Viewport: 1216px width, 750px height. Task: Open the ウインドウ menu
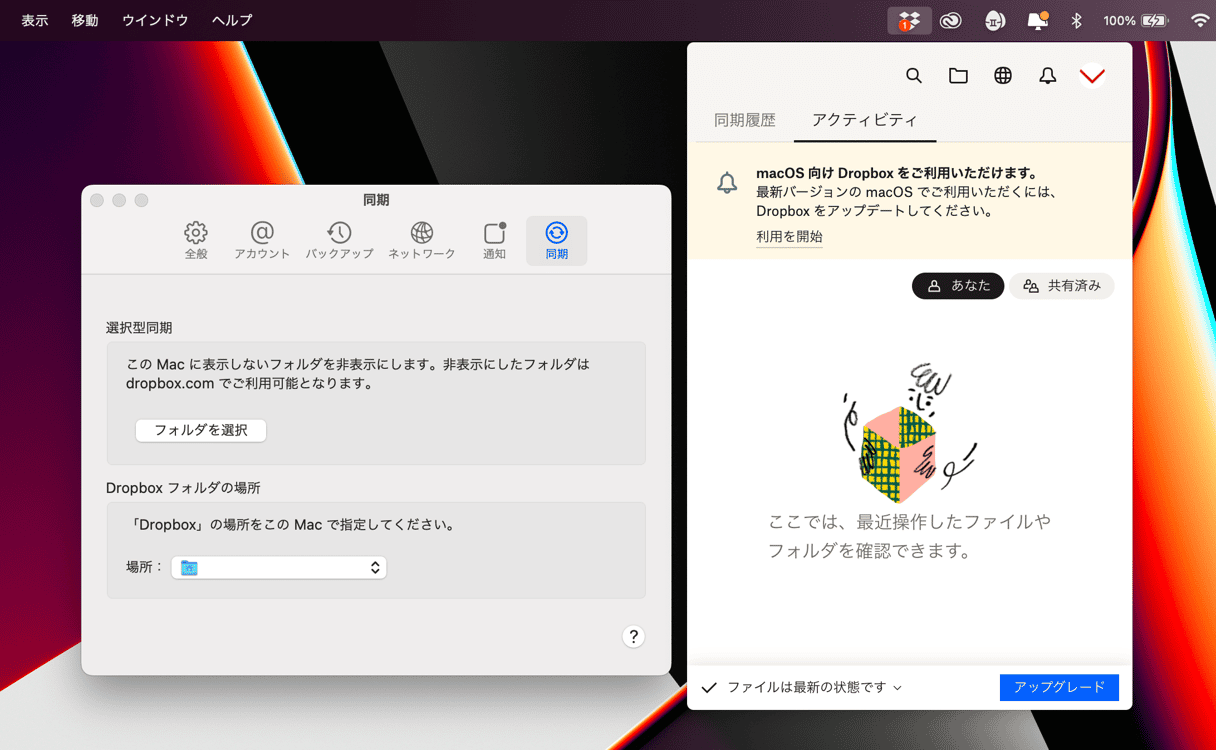[x=155, y=20]
